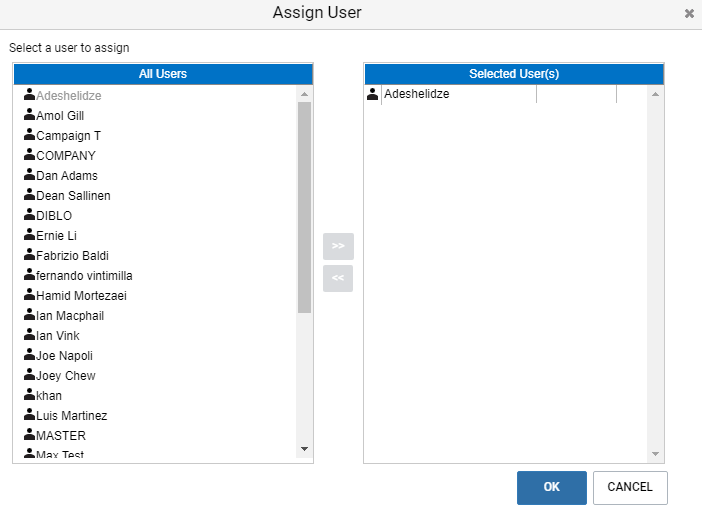Click All Users scrollbar down arrow
The height and width of the screenshot is (511, 702).
pos(304,449)
